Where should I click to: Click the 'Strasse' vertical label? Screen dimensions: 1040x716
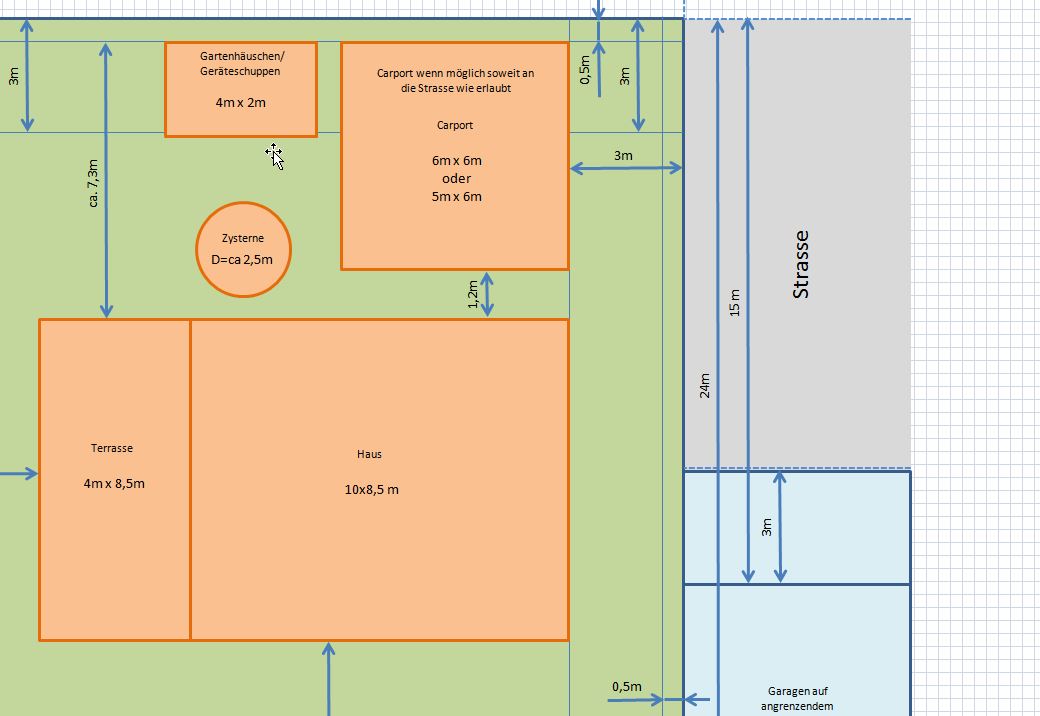coord(801,264)
